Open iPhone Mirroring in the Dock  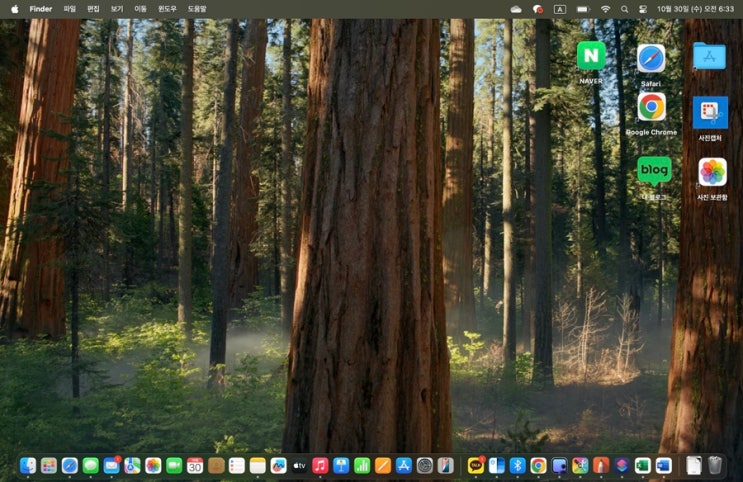(445, 466)
